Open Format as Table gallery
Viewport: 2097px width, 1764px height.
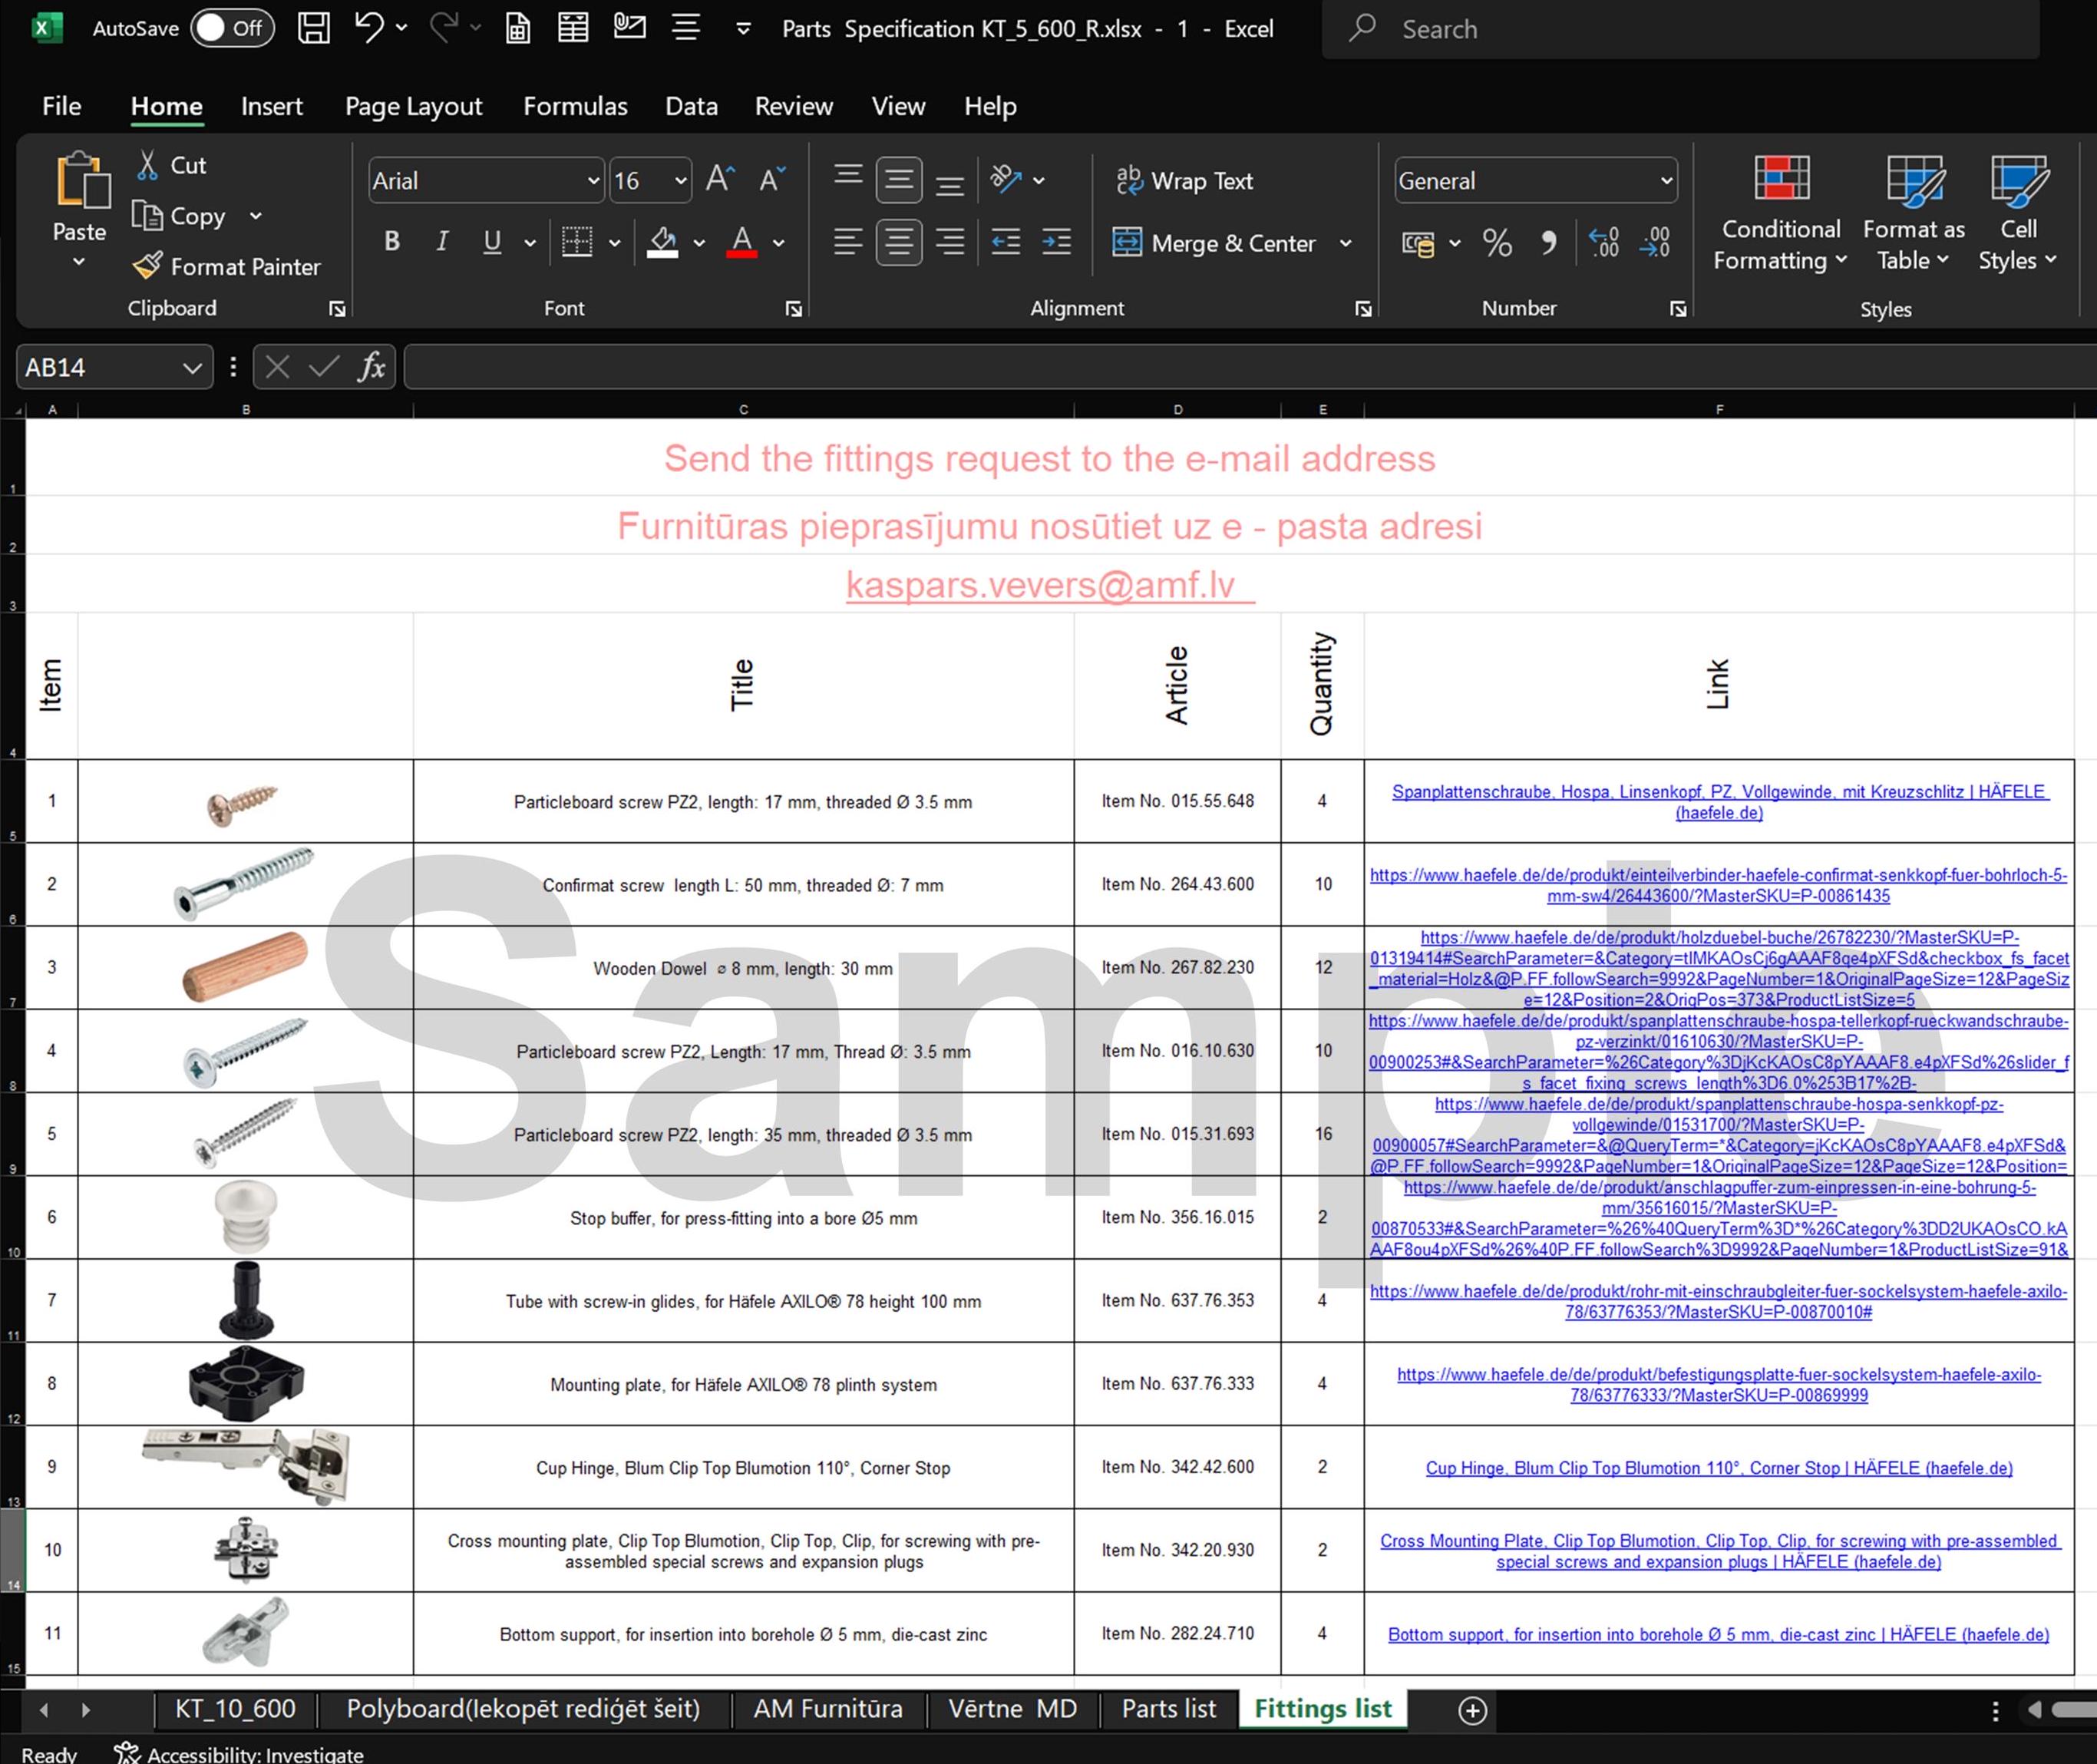click(1913, 213)
